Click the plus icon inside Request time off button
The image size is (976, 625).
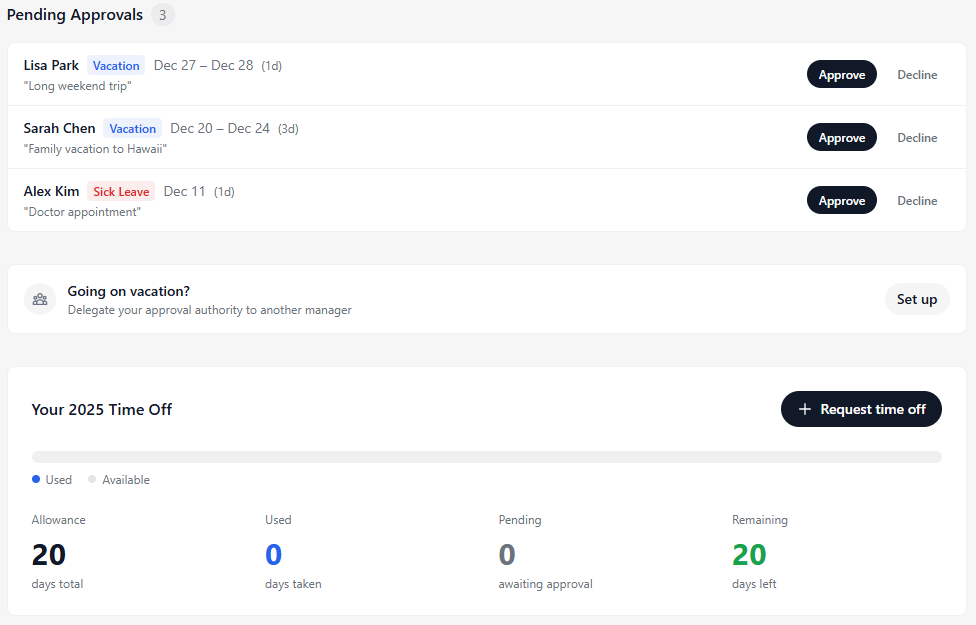[x=804, y=409]
